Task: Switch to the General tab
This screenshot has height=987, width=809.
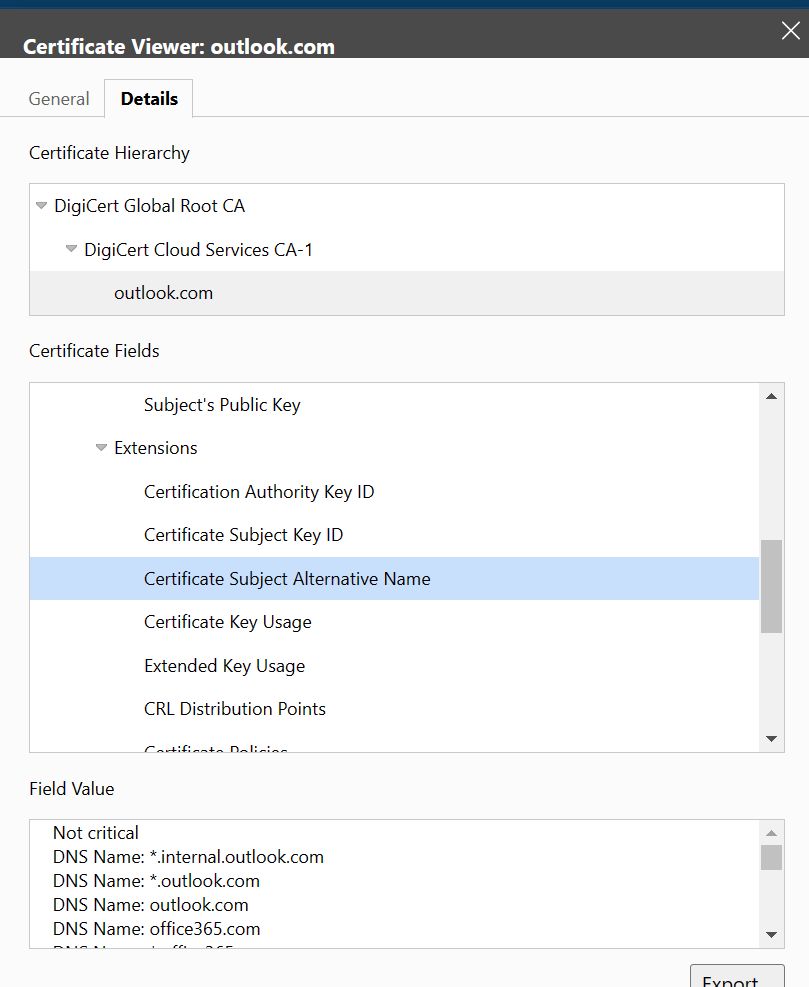Action: pyautogui.click(x=59, y=99)
